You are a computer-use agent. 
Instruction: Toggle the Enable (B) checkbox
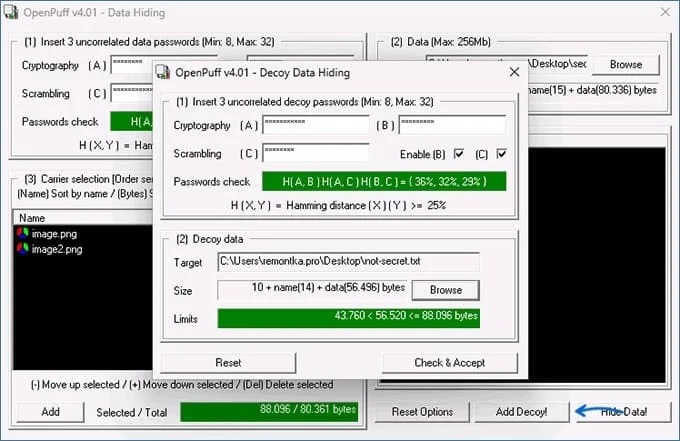(459, 154)
